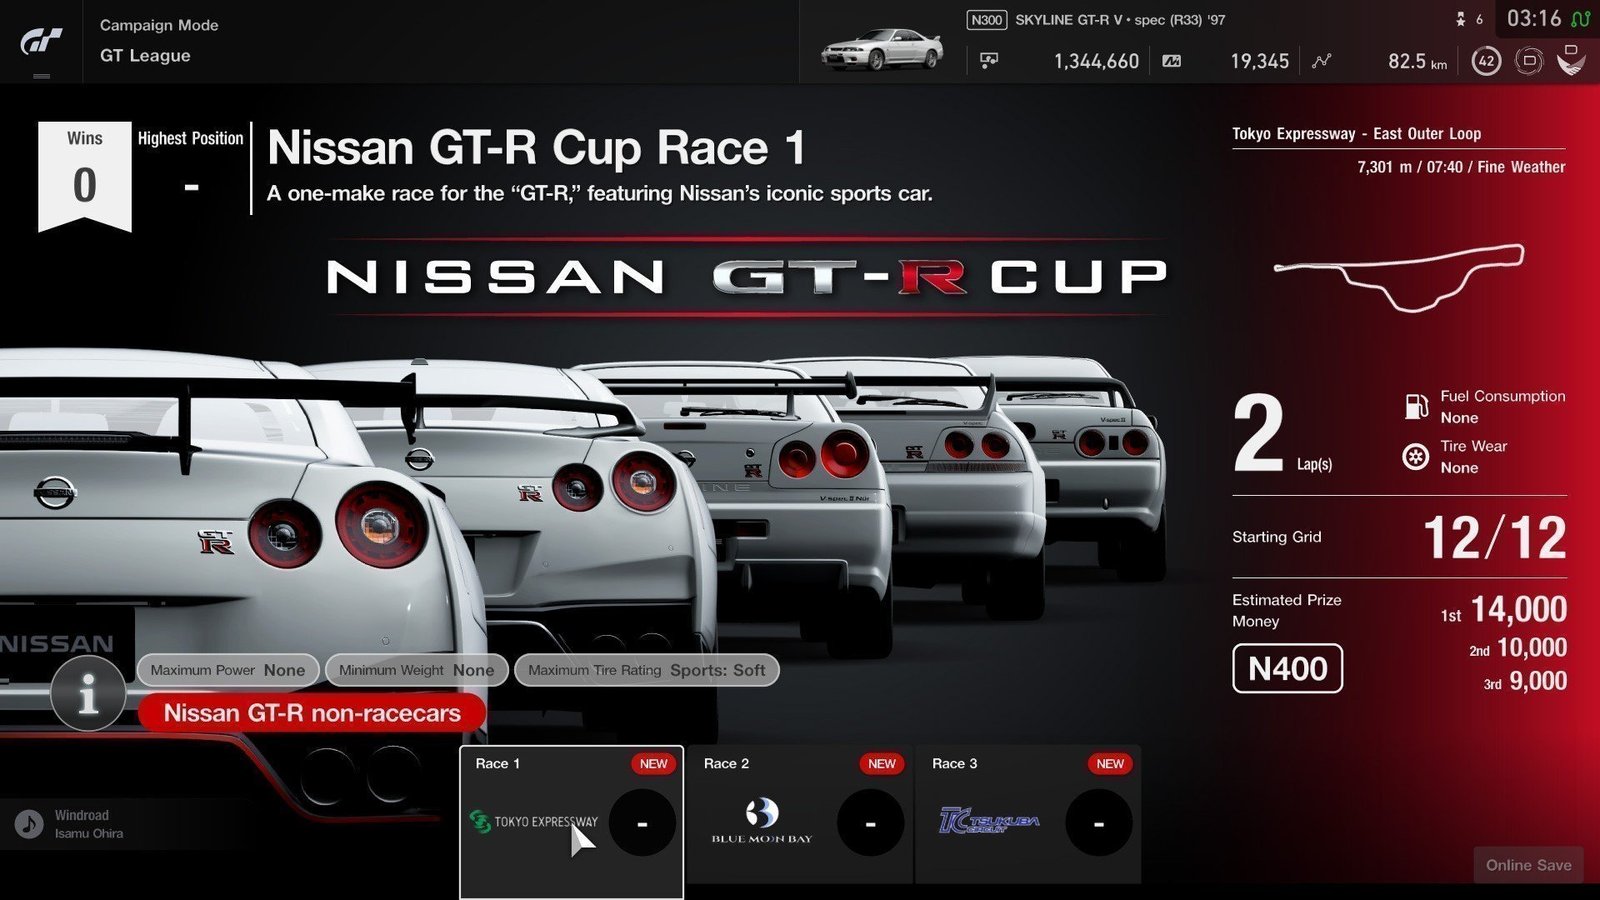This screenshot has height=900, width=1600.
Task: Click the credits icon beside 1,344,660
Action: (x=989, y=61)
